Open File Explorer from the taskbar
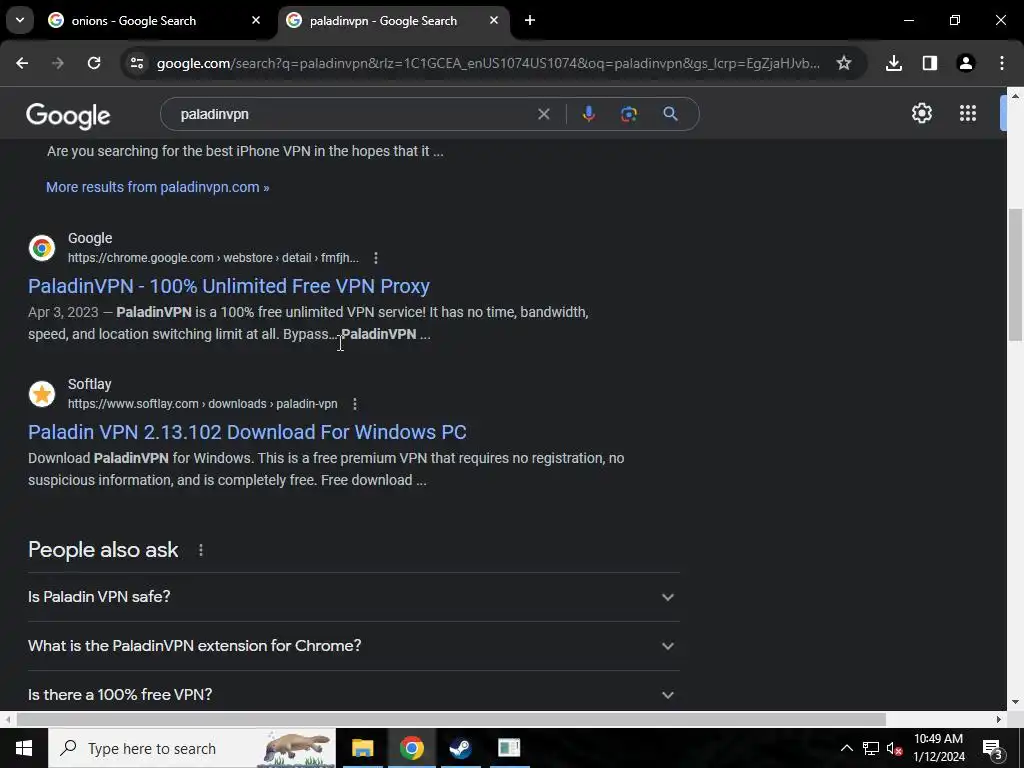 362,748
